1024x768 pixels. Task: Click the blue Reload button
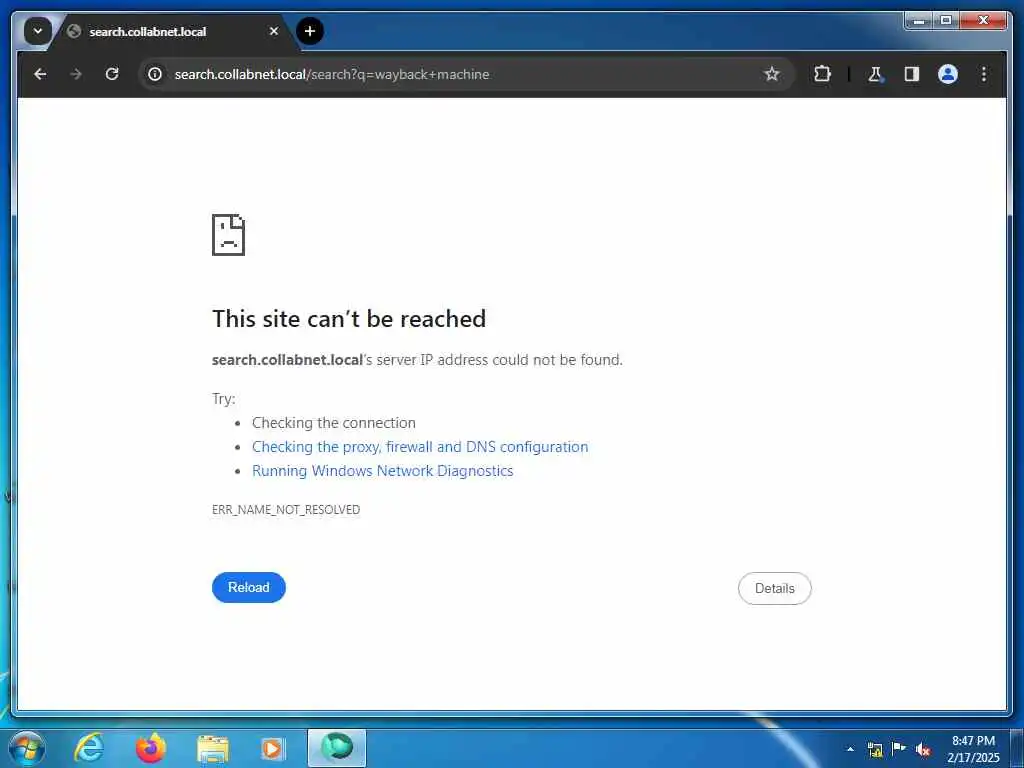(x=249, y=587)
